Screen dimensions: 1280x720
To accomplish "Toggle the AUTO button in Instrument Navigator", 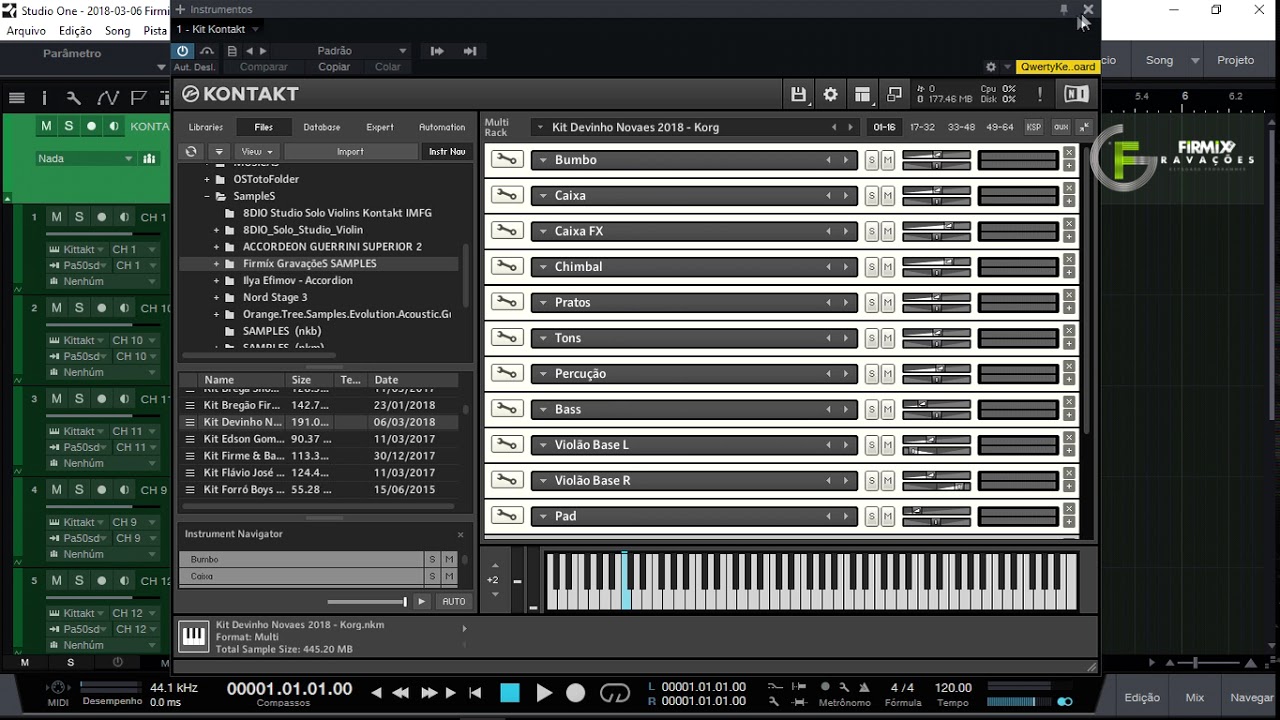I will [454, 601].
